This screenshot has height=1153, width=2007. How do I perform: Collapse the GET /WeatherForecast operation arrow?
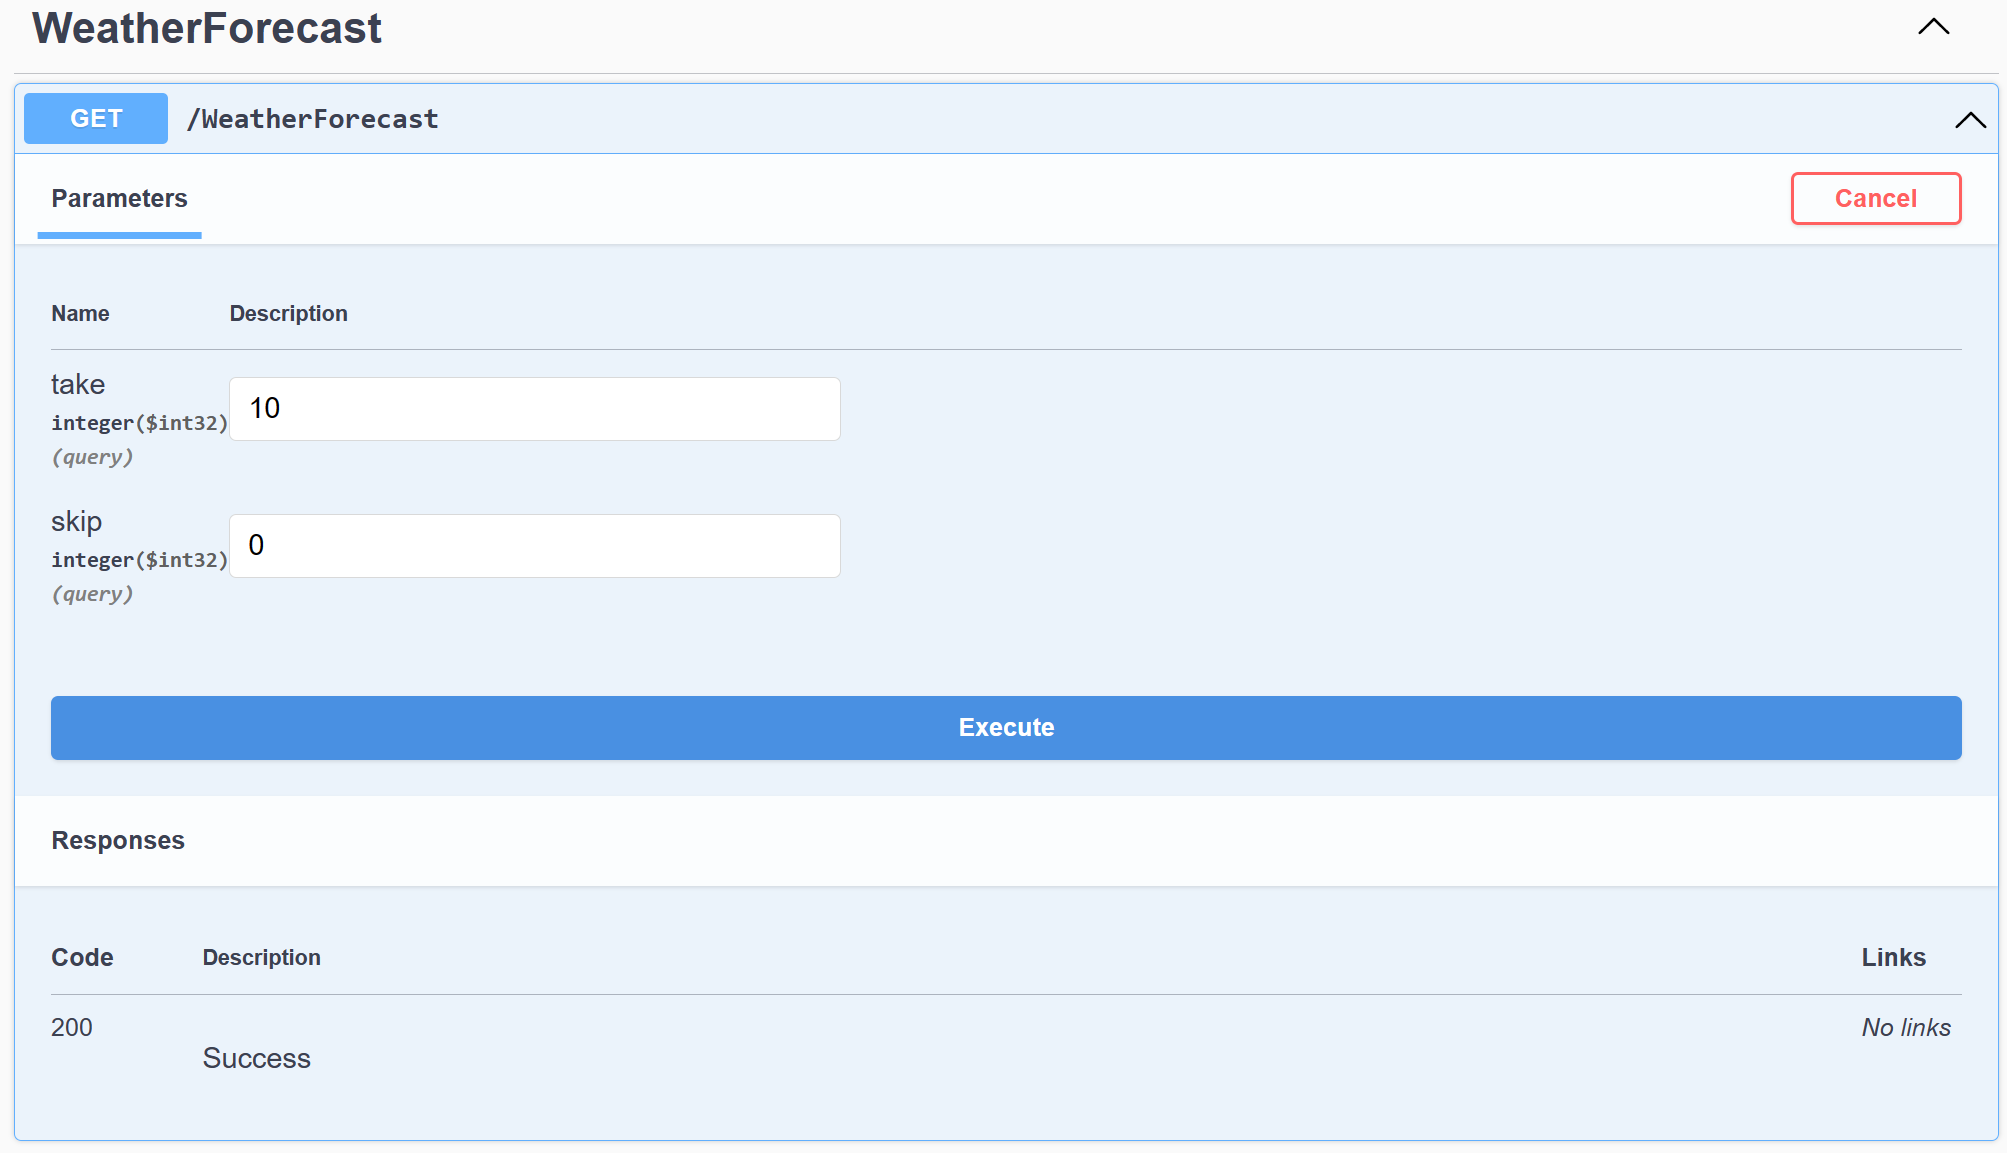1970,120
